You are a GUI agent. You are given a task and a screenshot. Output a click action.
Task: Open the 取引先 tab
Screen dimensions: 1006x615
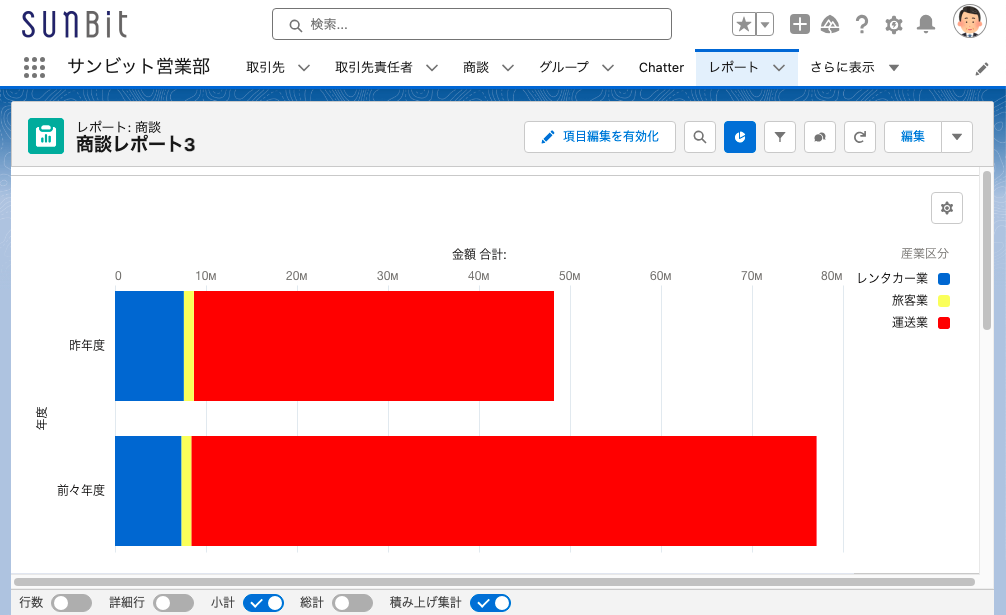[x=265, y=67]
